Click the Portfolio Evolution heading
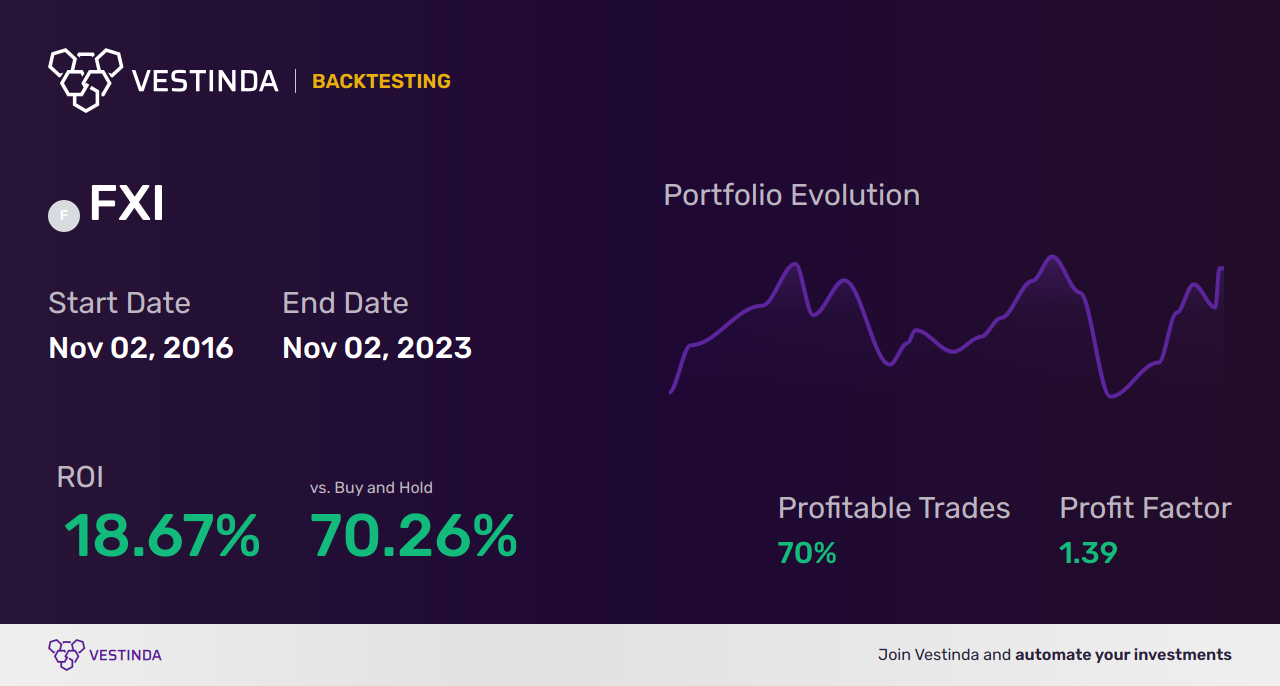Image resolution: width=1280 pixels, height=686 pixels. tap(792, 195)
